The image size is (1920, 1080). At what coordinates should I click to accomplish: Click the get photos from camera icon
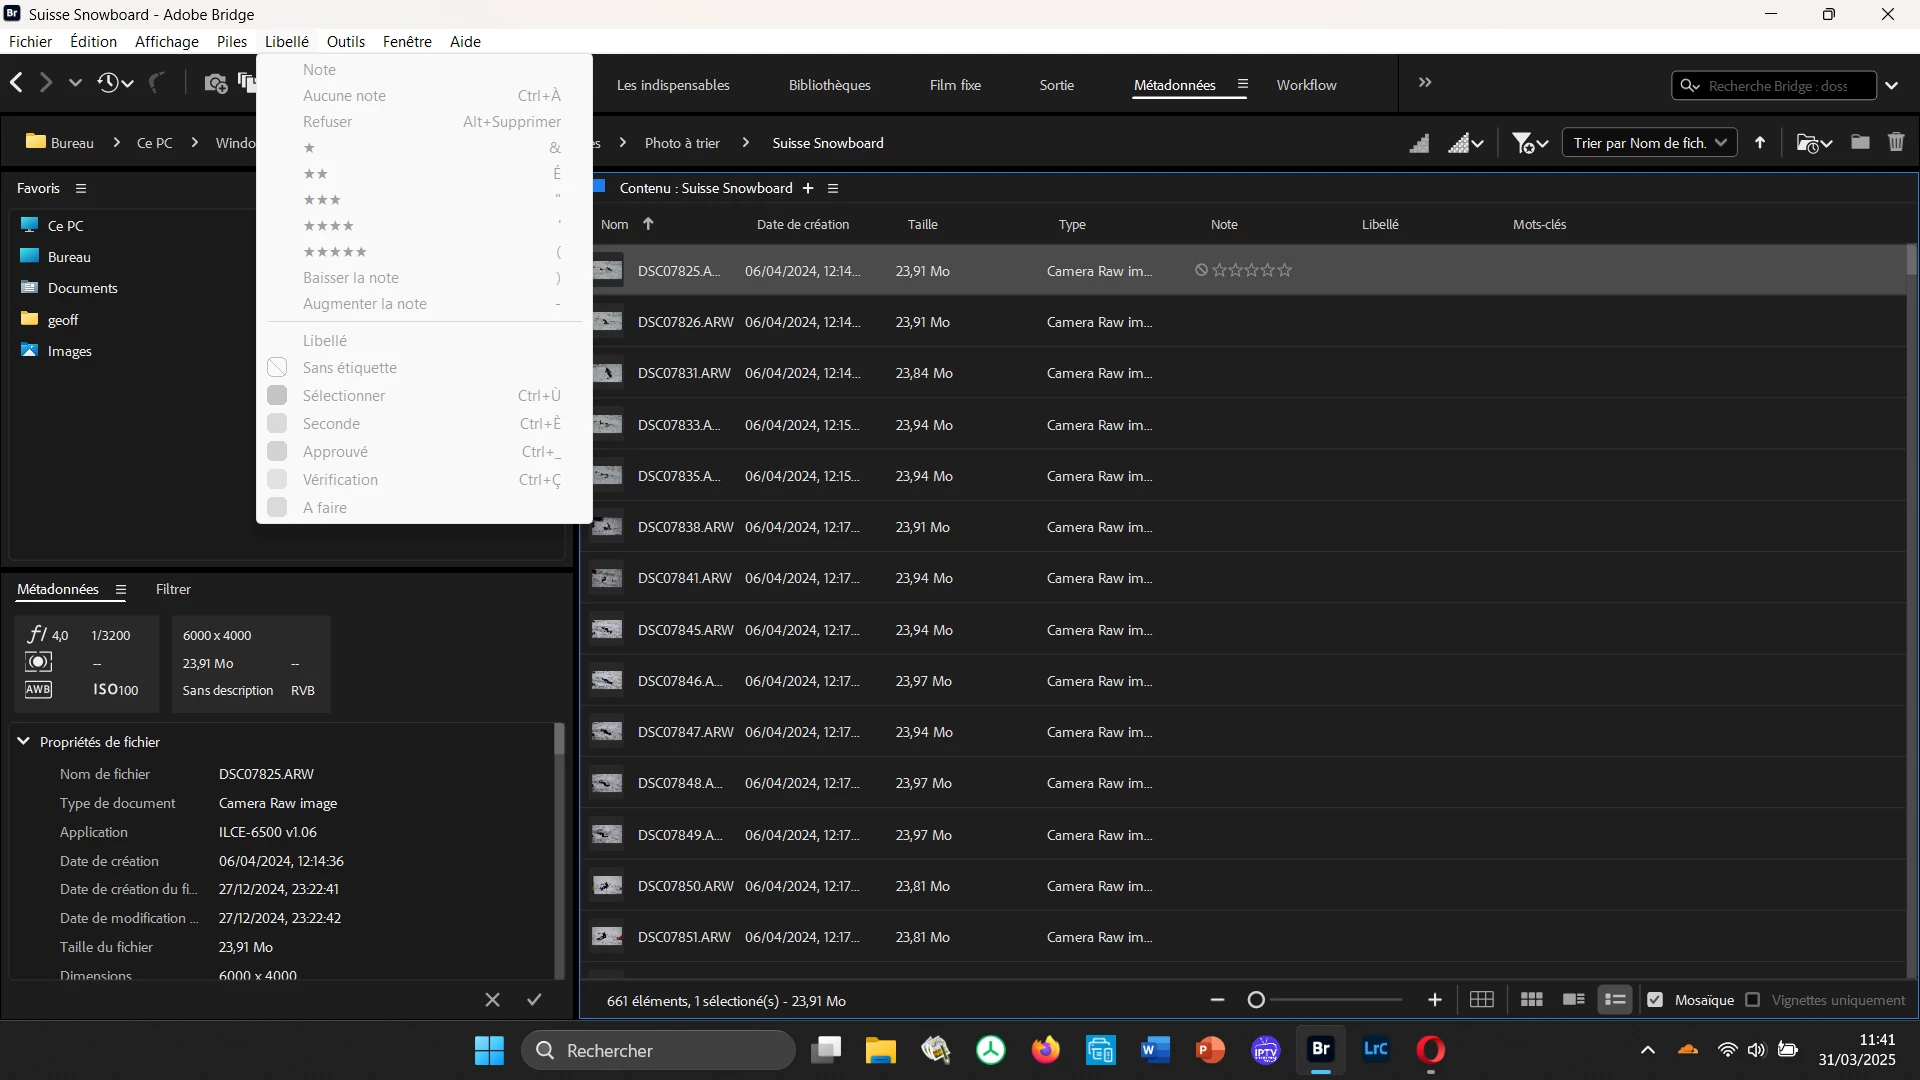(x=215, y=83)
